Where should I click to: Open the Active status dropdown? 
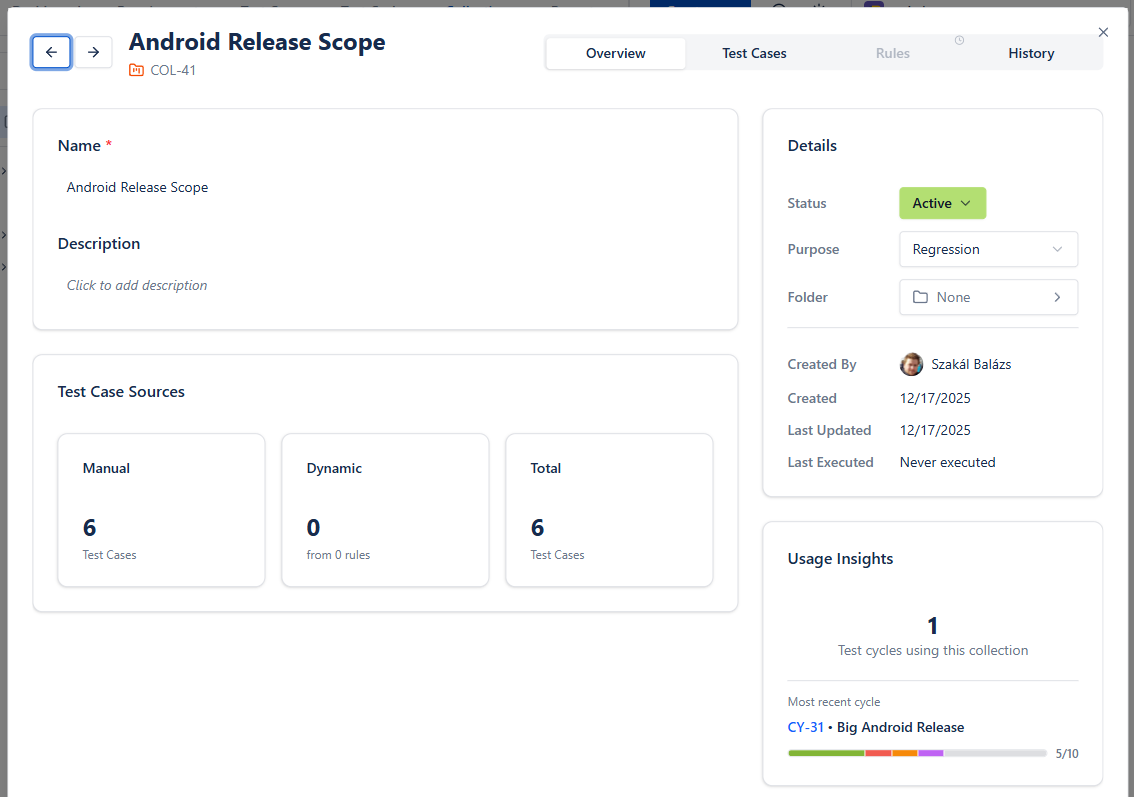(x=942, y=203)
